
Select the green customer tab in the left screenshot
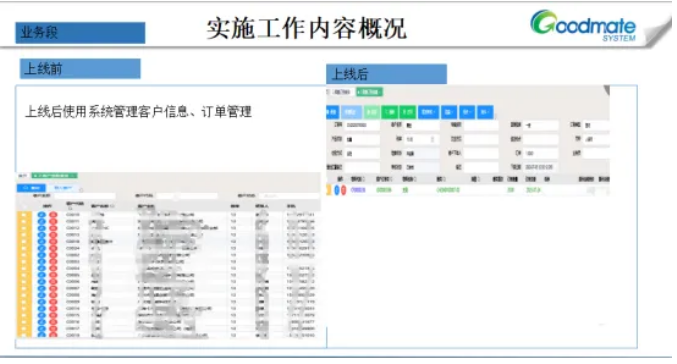[x=54, y=176]
